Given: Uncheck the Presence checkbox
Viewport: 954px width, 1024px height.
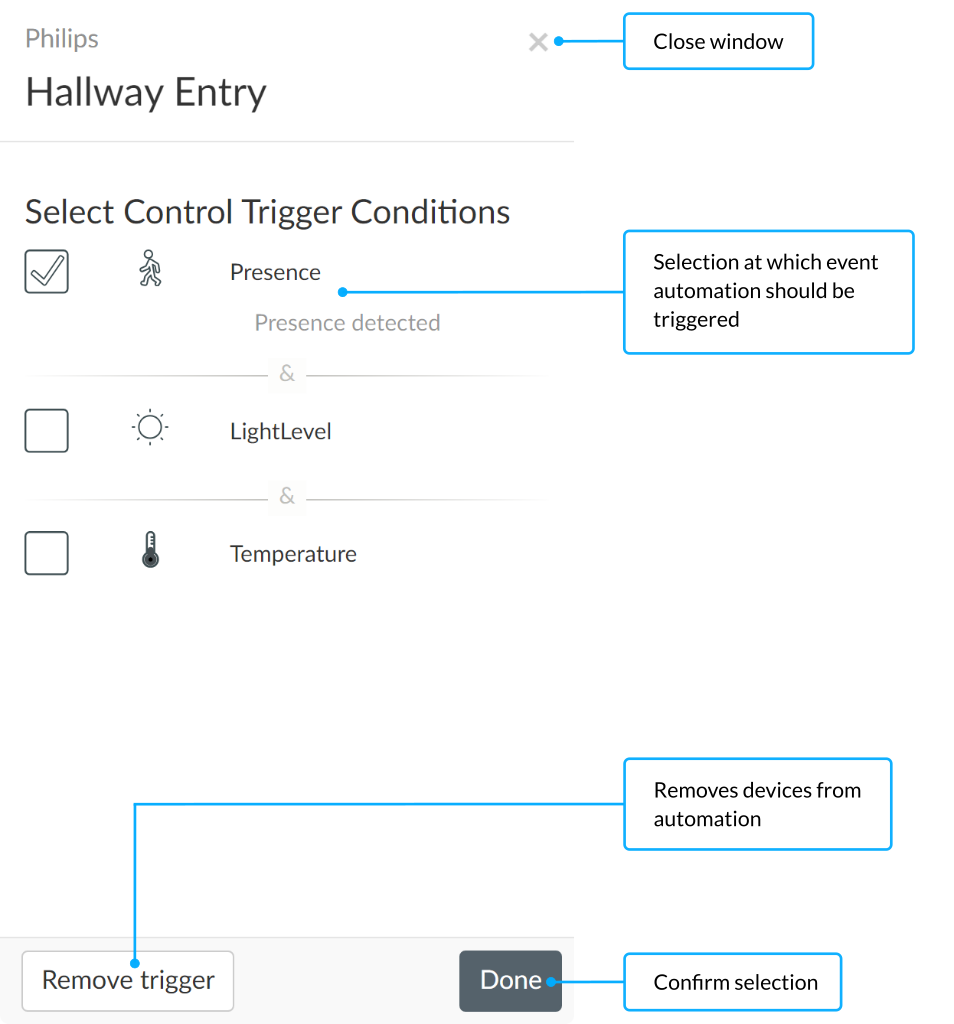Looking at the screenshot, I should tap(46, 271).
